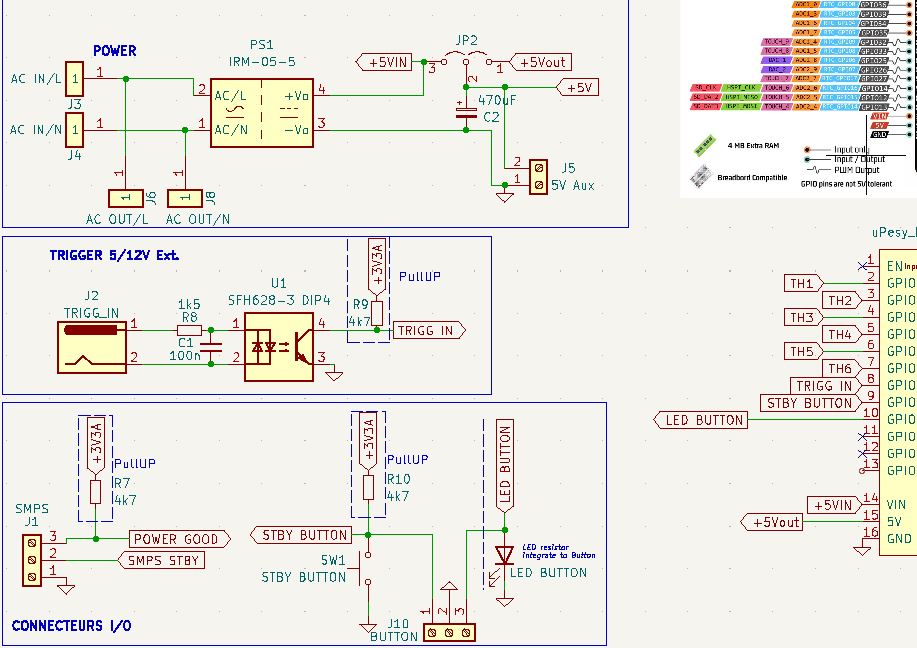Viewport: 917px width, 648px height.
Task: Select the R10 4k7 pull-up resistor
Action: click(368, 488)
